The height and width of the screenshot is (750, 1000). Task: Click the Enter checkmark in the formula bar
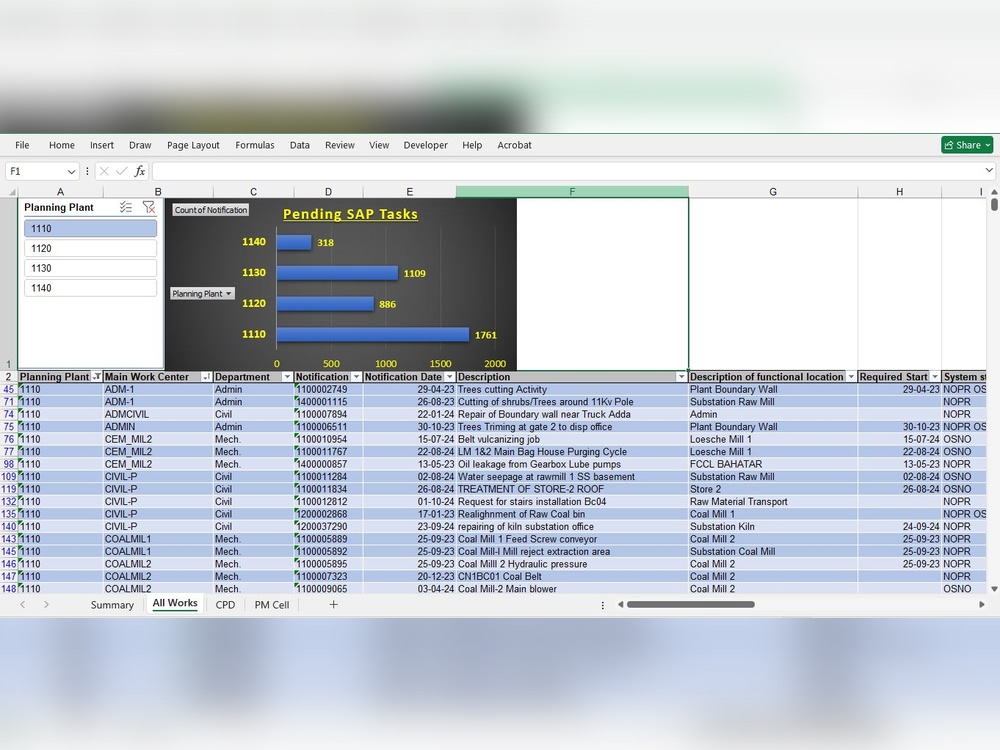coord(124,171)
